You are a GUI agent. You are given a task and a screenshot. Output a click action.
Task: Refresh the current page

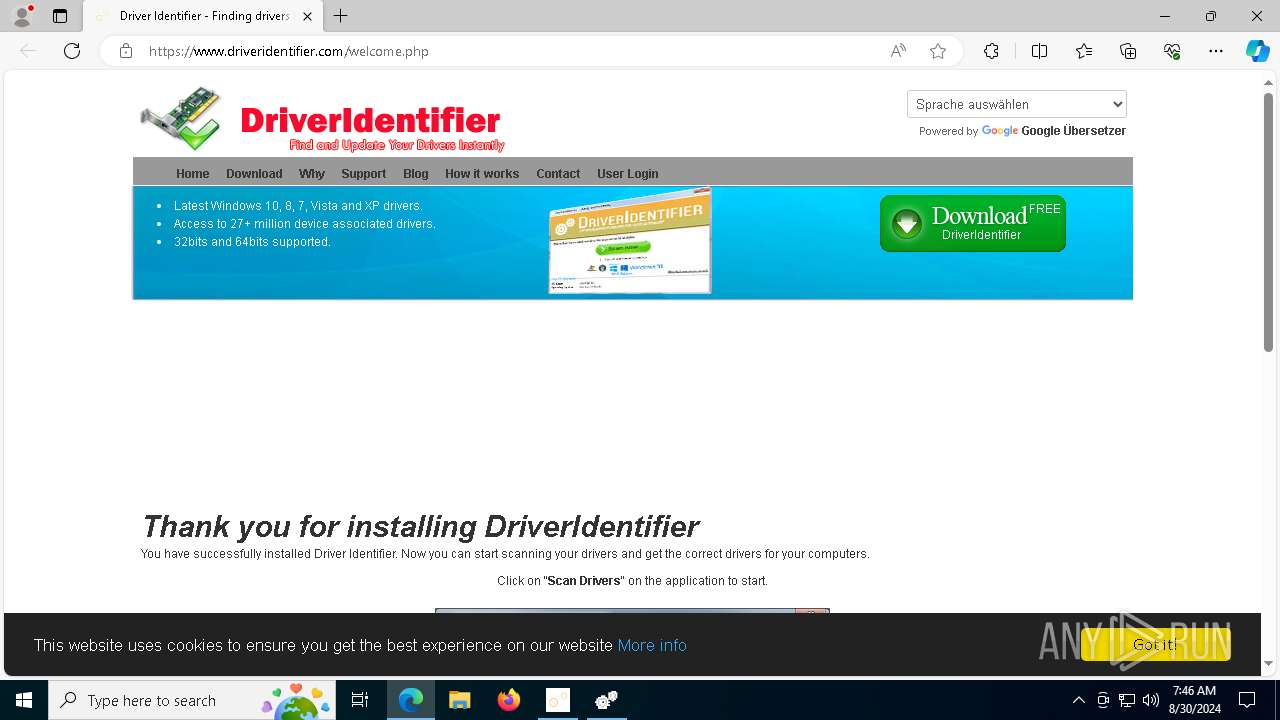pyautogui.click(x=72, y=51)
